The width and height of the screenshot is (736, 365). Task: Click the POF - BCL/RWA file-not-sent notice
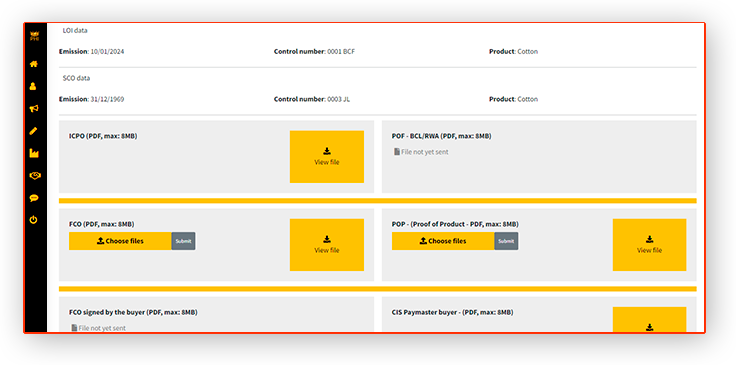point(421,152)
